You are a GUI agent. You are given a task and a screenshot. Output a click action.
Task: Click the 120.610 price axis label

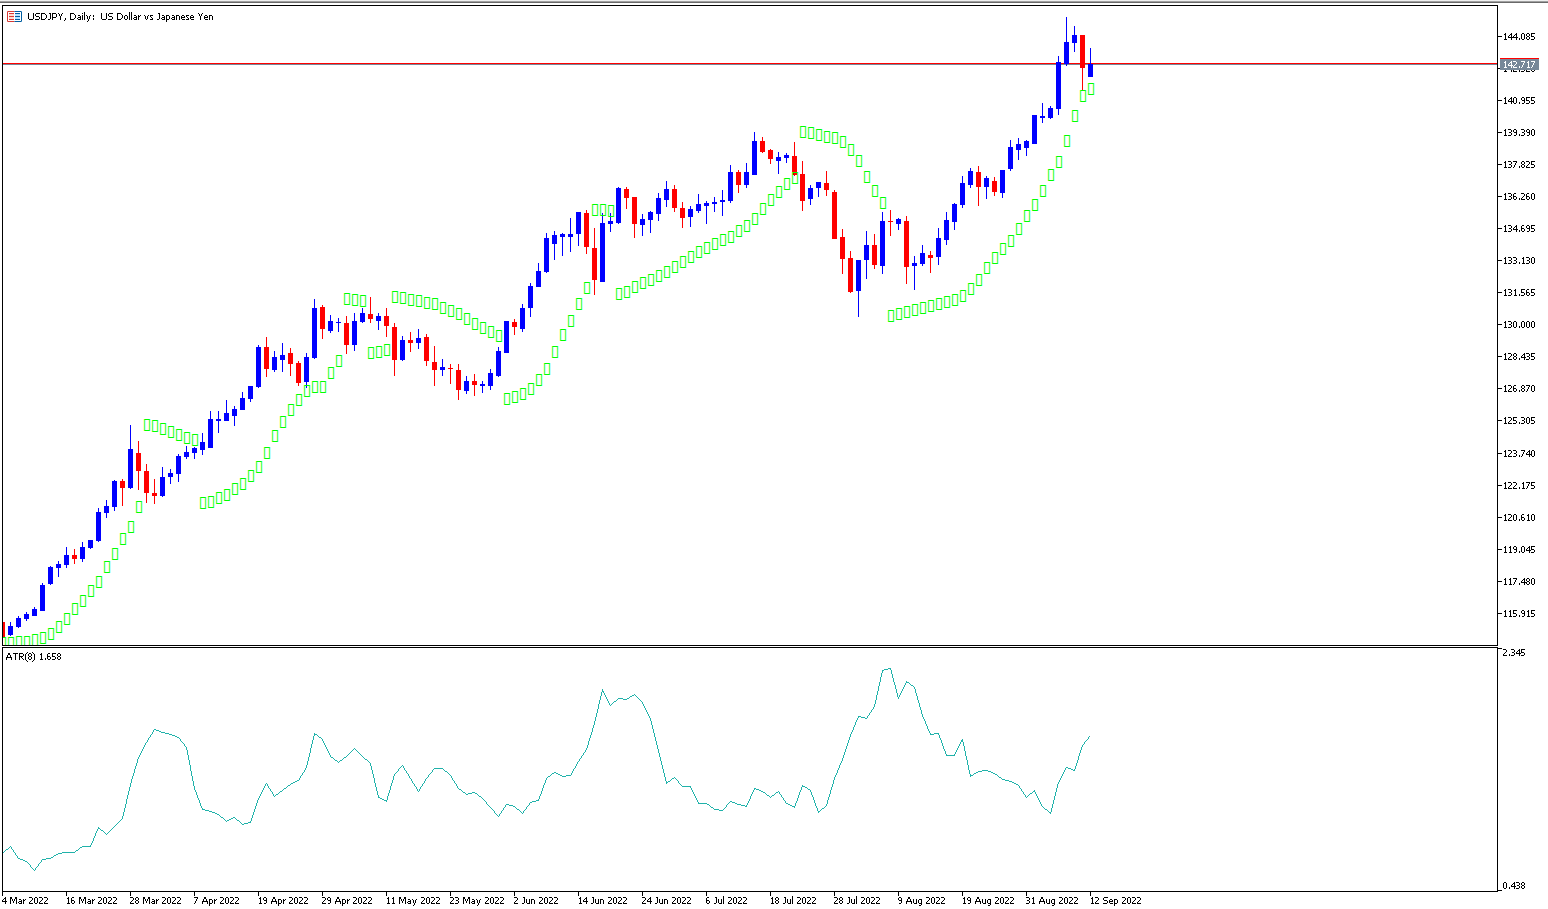pos(1519,518)
